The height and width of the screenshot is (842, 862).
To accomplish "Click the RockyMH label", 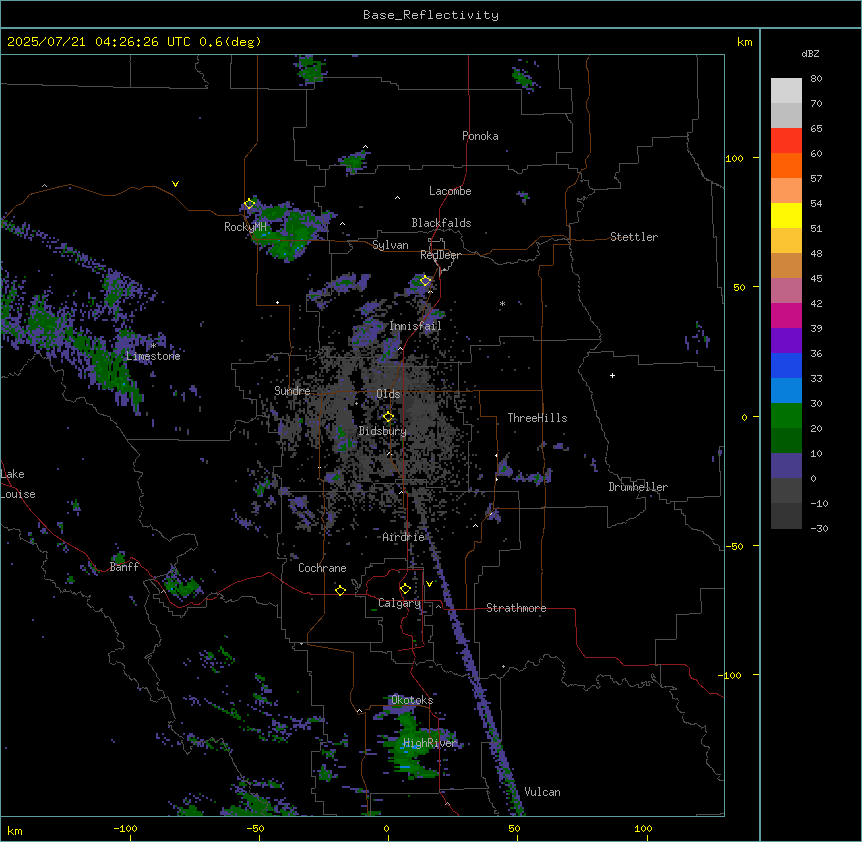I will [x=245, y=227].
